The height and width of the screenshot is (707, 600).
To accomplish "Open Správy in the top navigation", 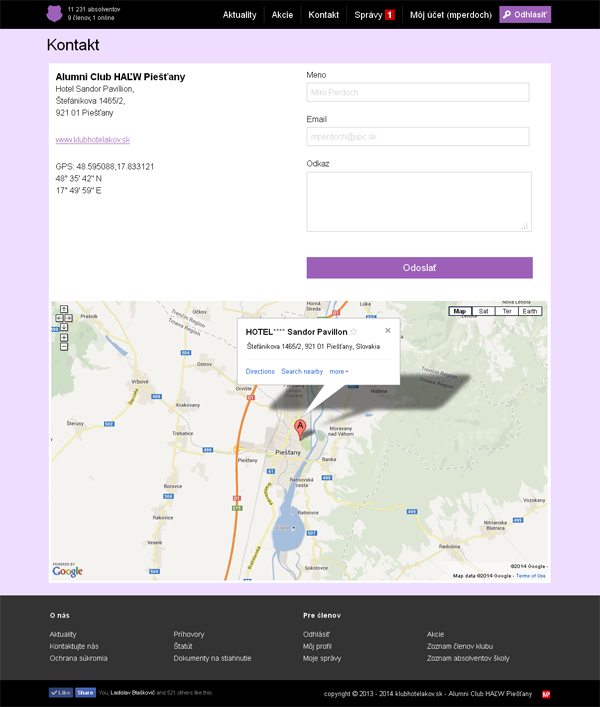I will pos(368,15).
